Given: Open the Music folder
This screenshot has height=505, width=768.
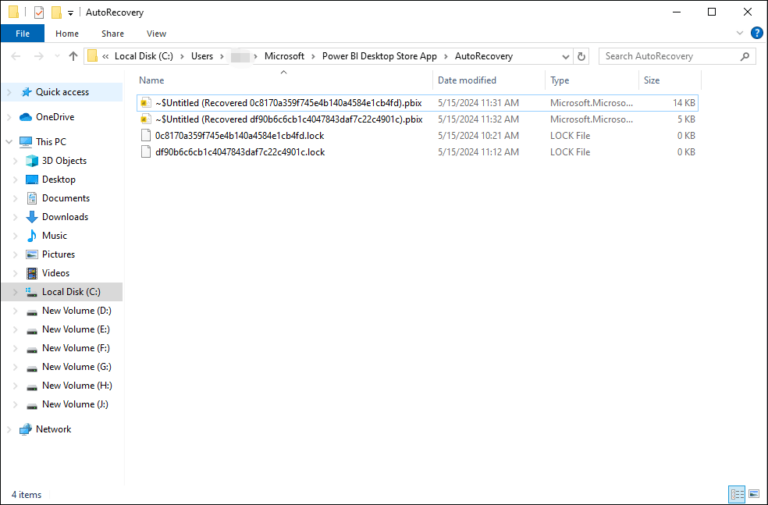Looking at the screenshot, I should tap(54, 236).
